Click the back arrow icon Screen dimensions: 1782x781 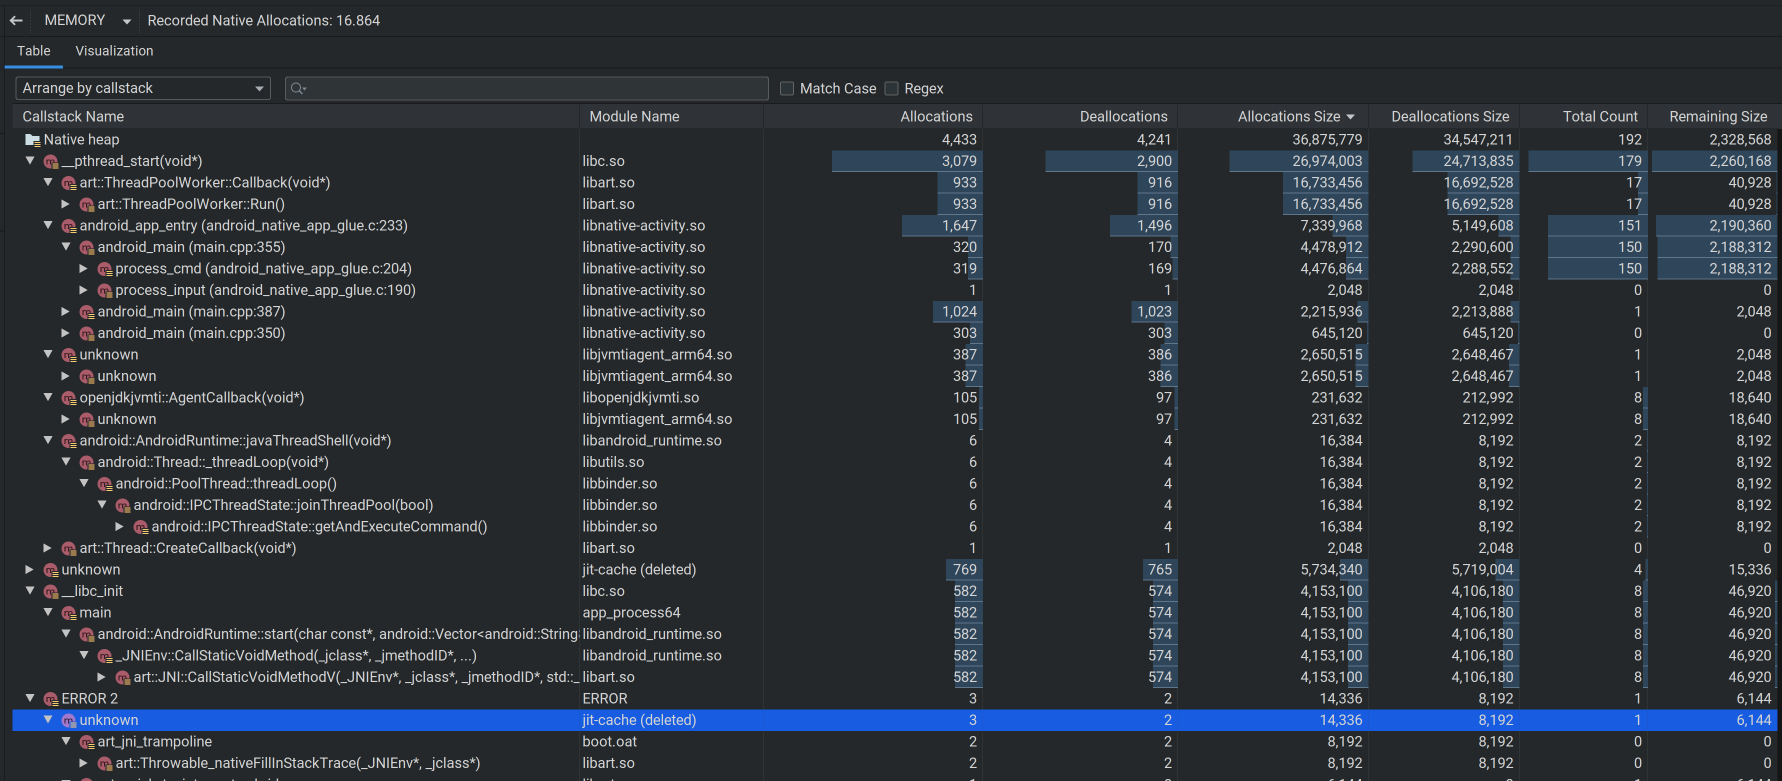click(16, 21)
